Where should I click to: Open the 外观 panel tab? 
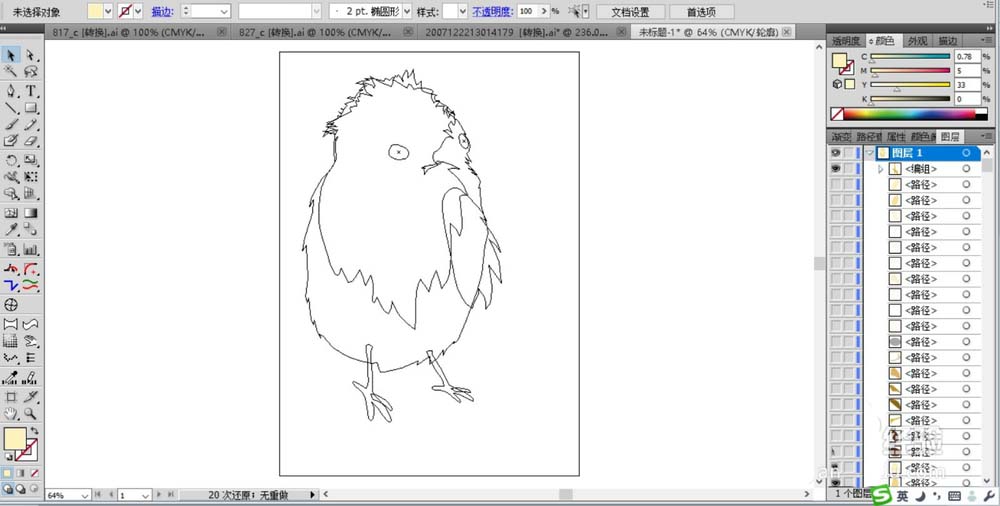pos(918,41)
